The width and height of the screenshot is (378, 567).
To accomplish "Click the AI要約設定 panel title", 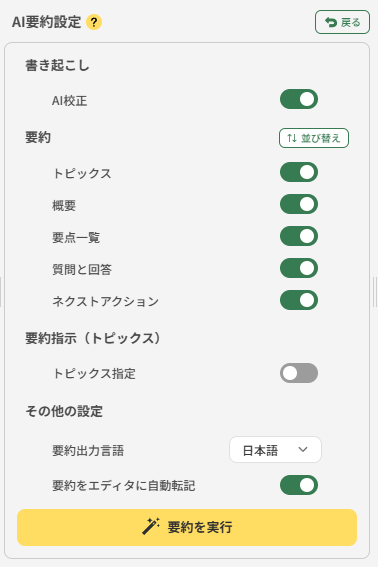I will pyautogui.click(x=46, y=22).
